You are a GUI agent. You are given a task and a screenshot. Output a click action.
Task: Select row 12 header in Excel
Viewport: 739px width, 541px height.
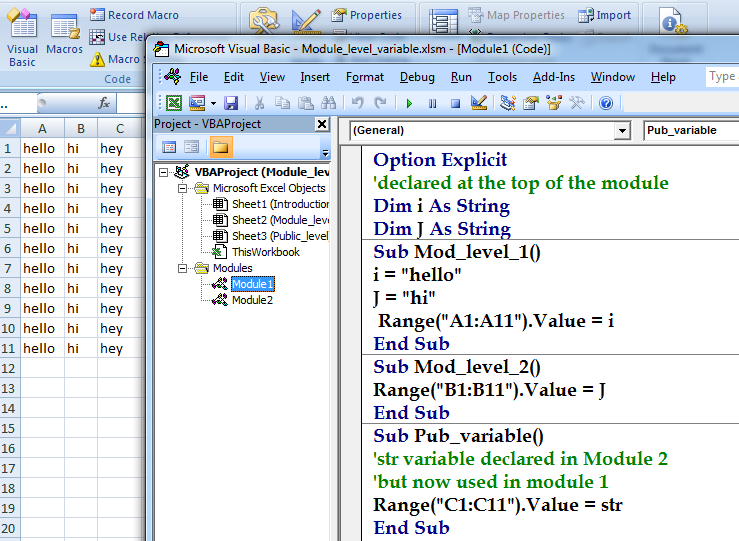click(x=8, y=369)
